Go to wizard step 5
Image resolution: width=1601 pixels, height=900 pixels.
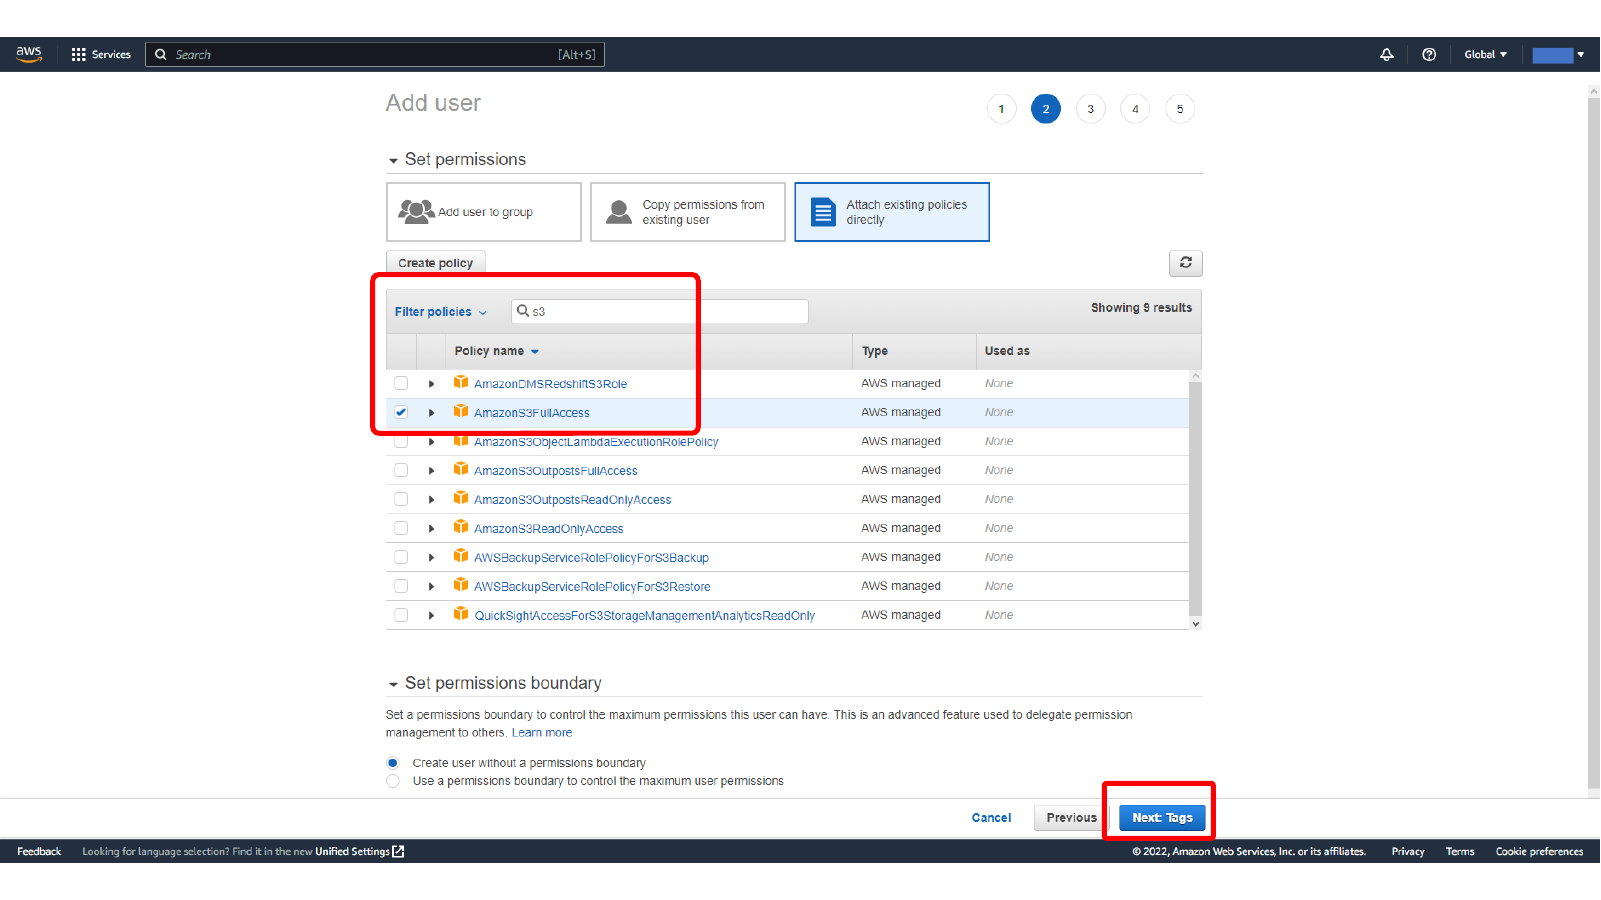click(x=1180, y=109)
